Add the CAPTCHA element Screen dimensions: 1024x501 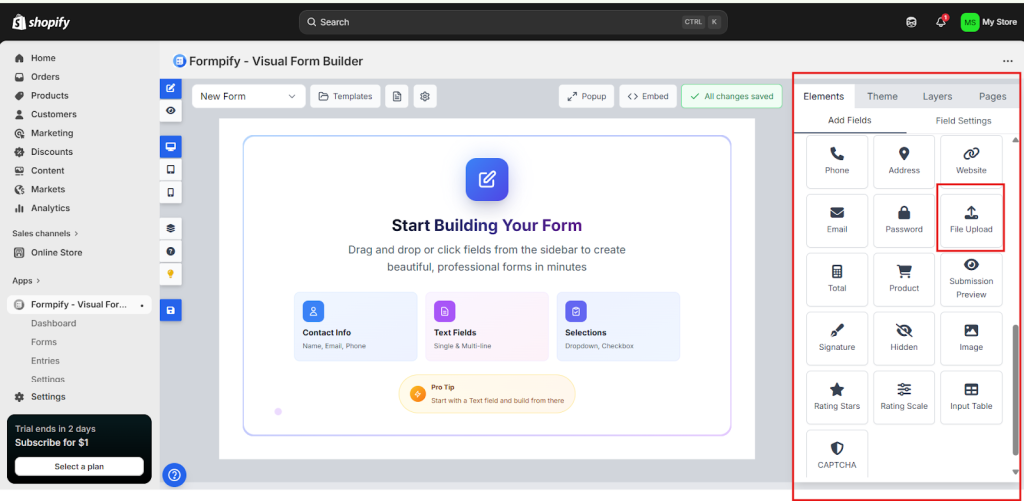pos(836,455)
